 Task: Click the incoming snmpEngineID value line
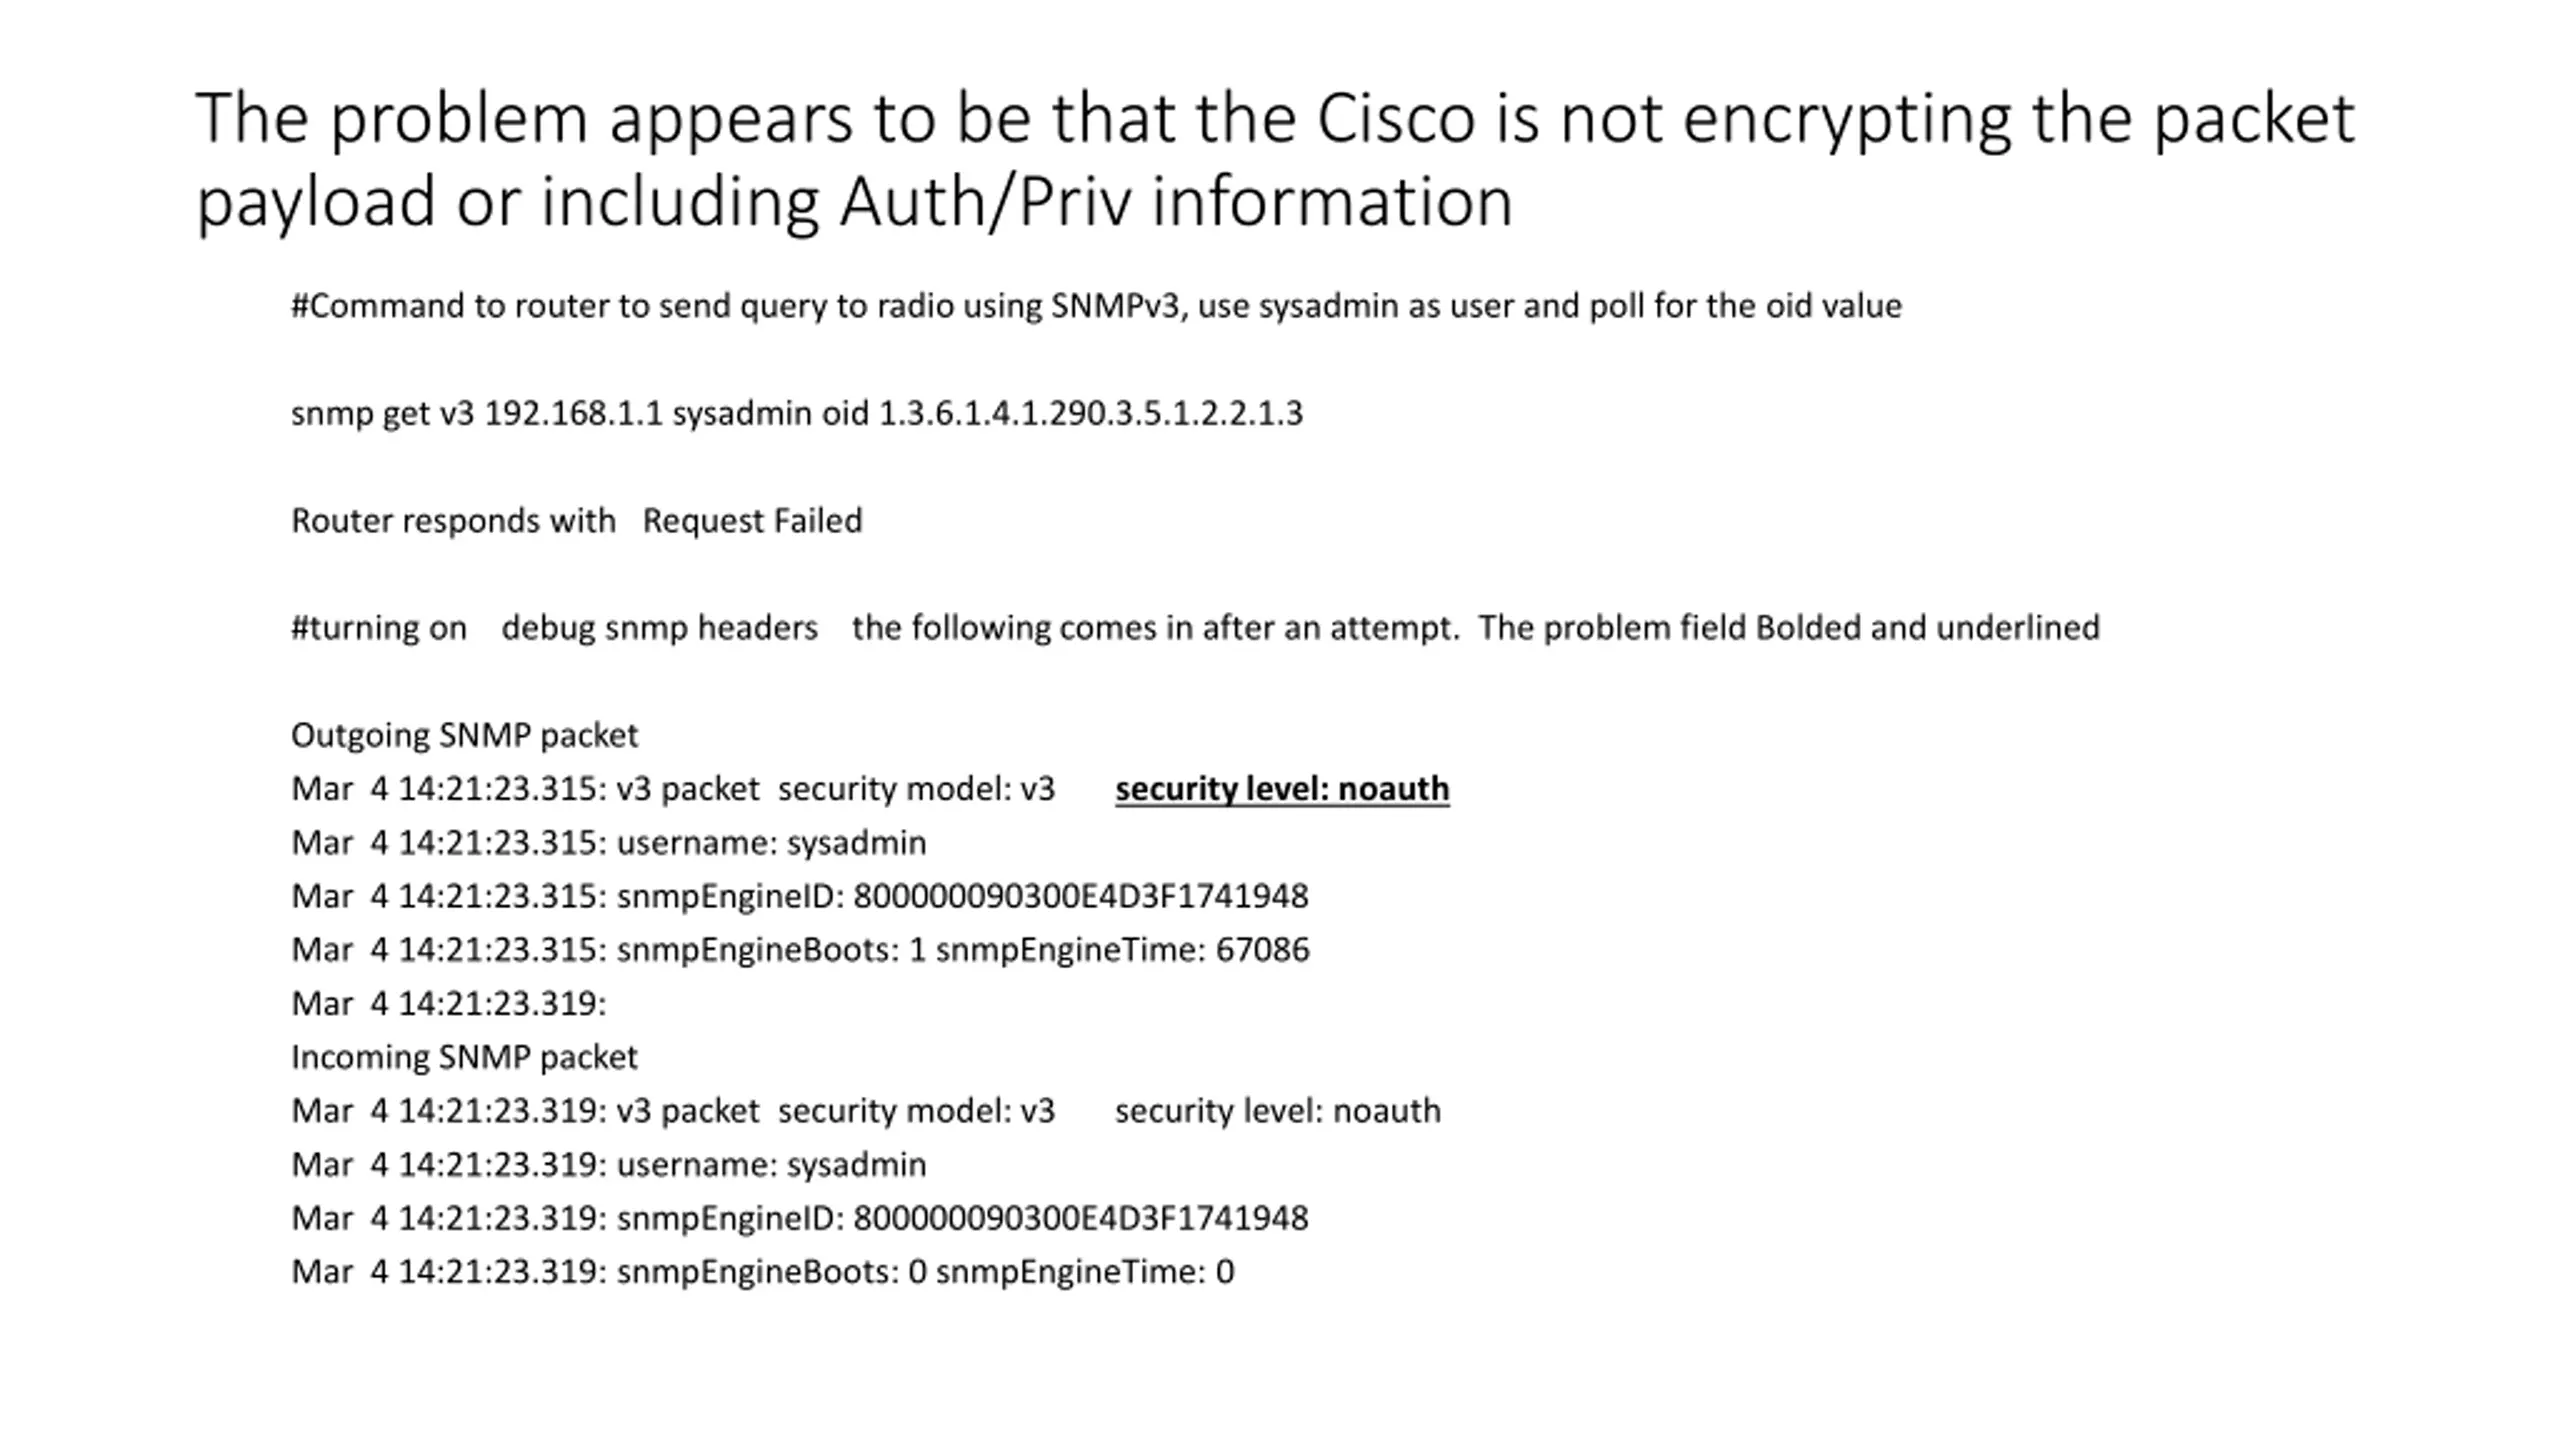pyautogui.click(x=799, y=1218)
